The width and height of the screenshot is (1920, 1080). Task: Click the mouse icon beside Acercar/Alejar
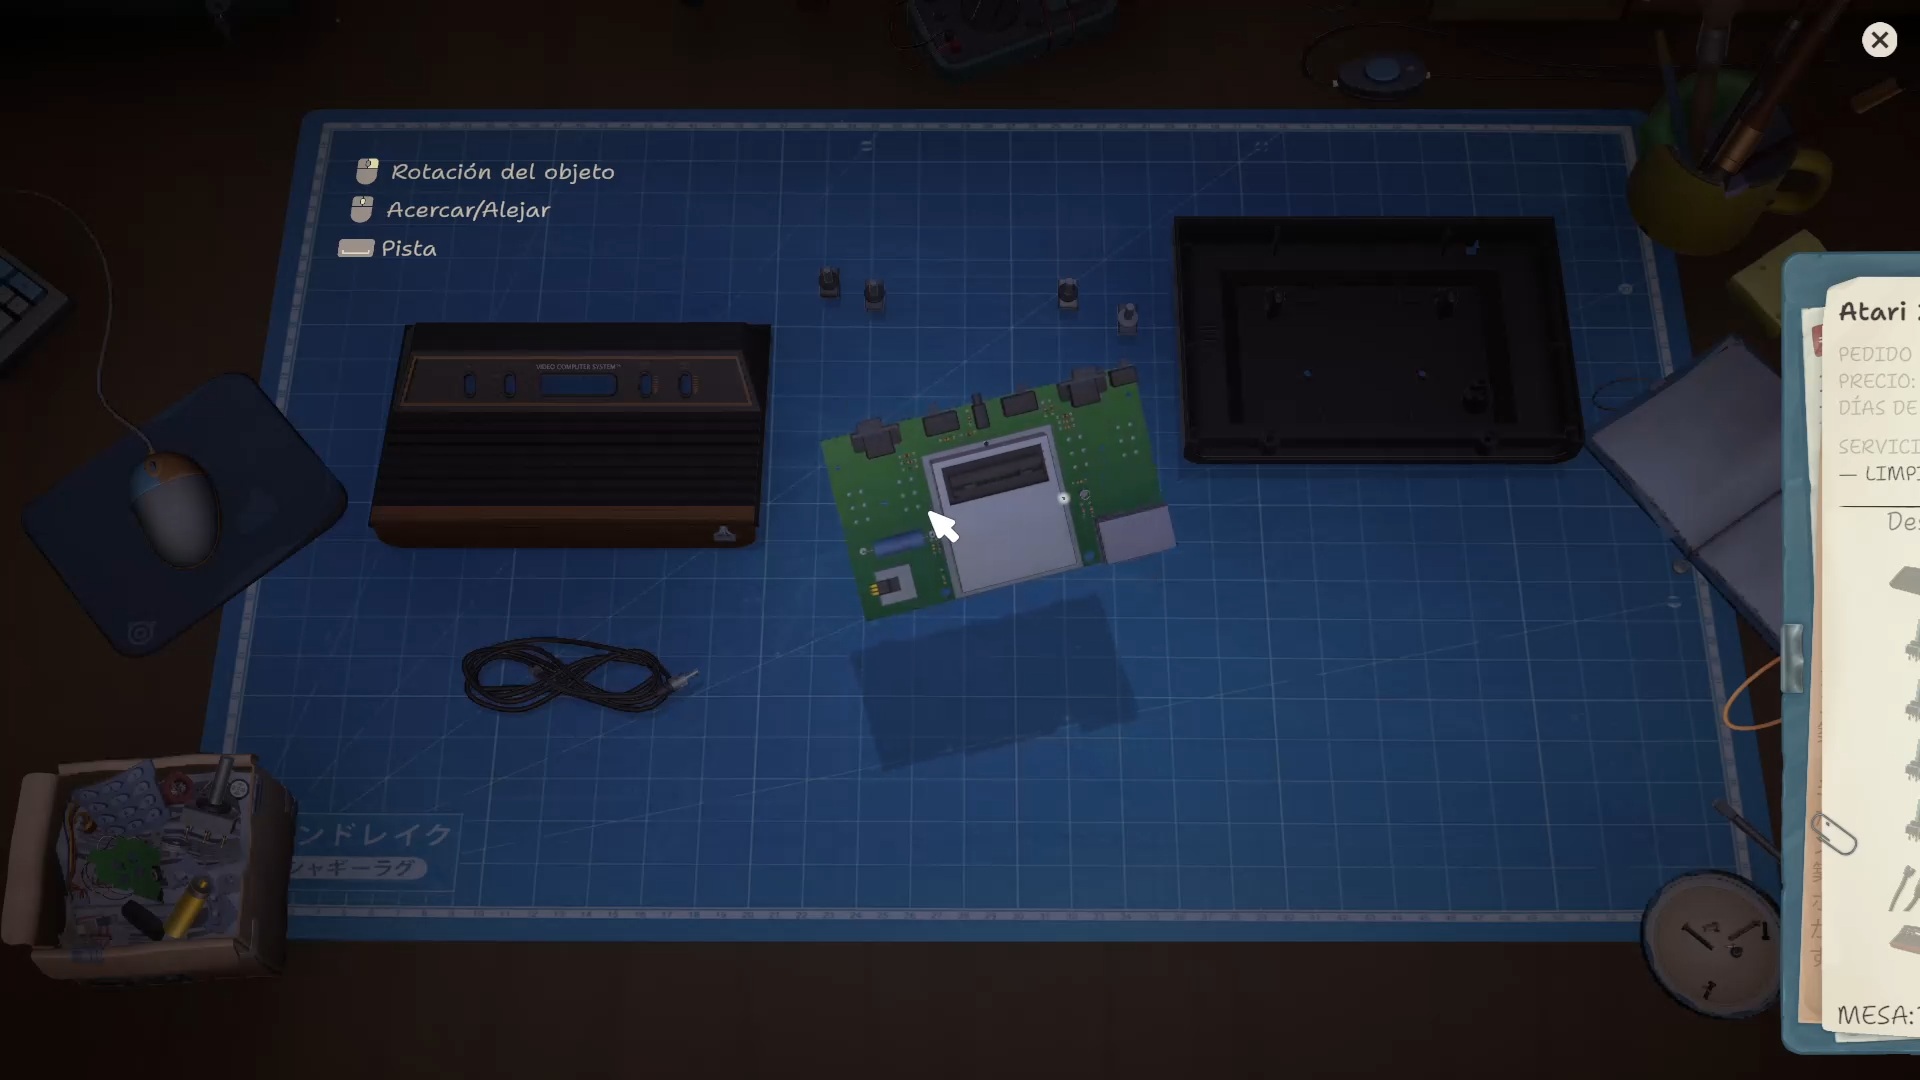pos(362,209)
